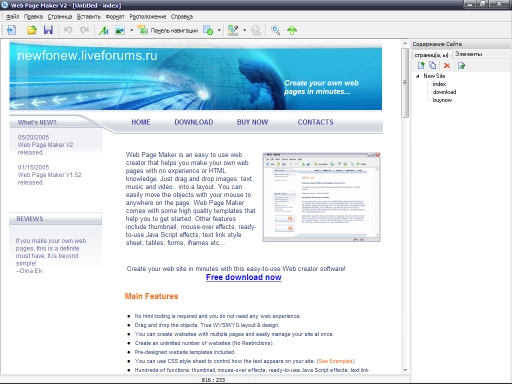
Task: Open dropdown arrow beside green-circle window icon
Action: [x=219, y=30]
